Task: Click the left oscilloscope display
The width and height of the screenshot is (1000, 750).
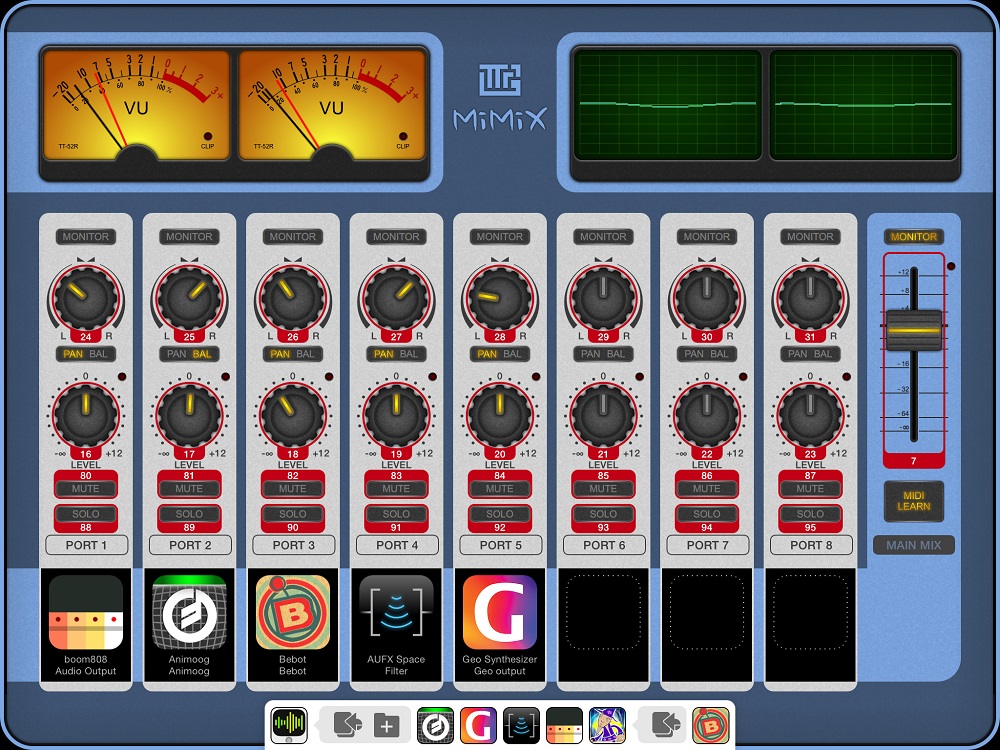Action: point(668,105)
